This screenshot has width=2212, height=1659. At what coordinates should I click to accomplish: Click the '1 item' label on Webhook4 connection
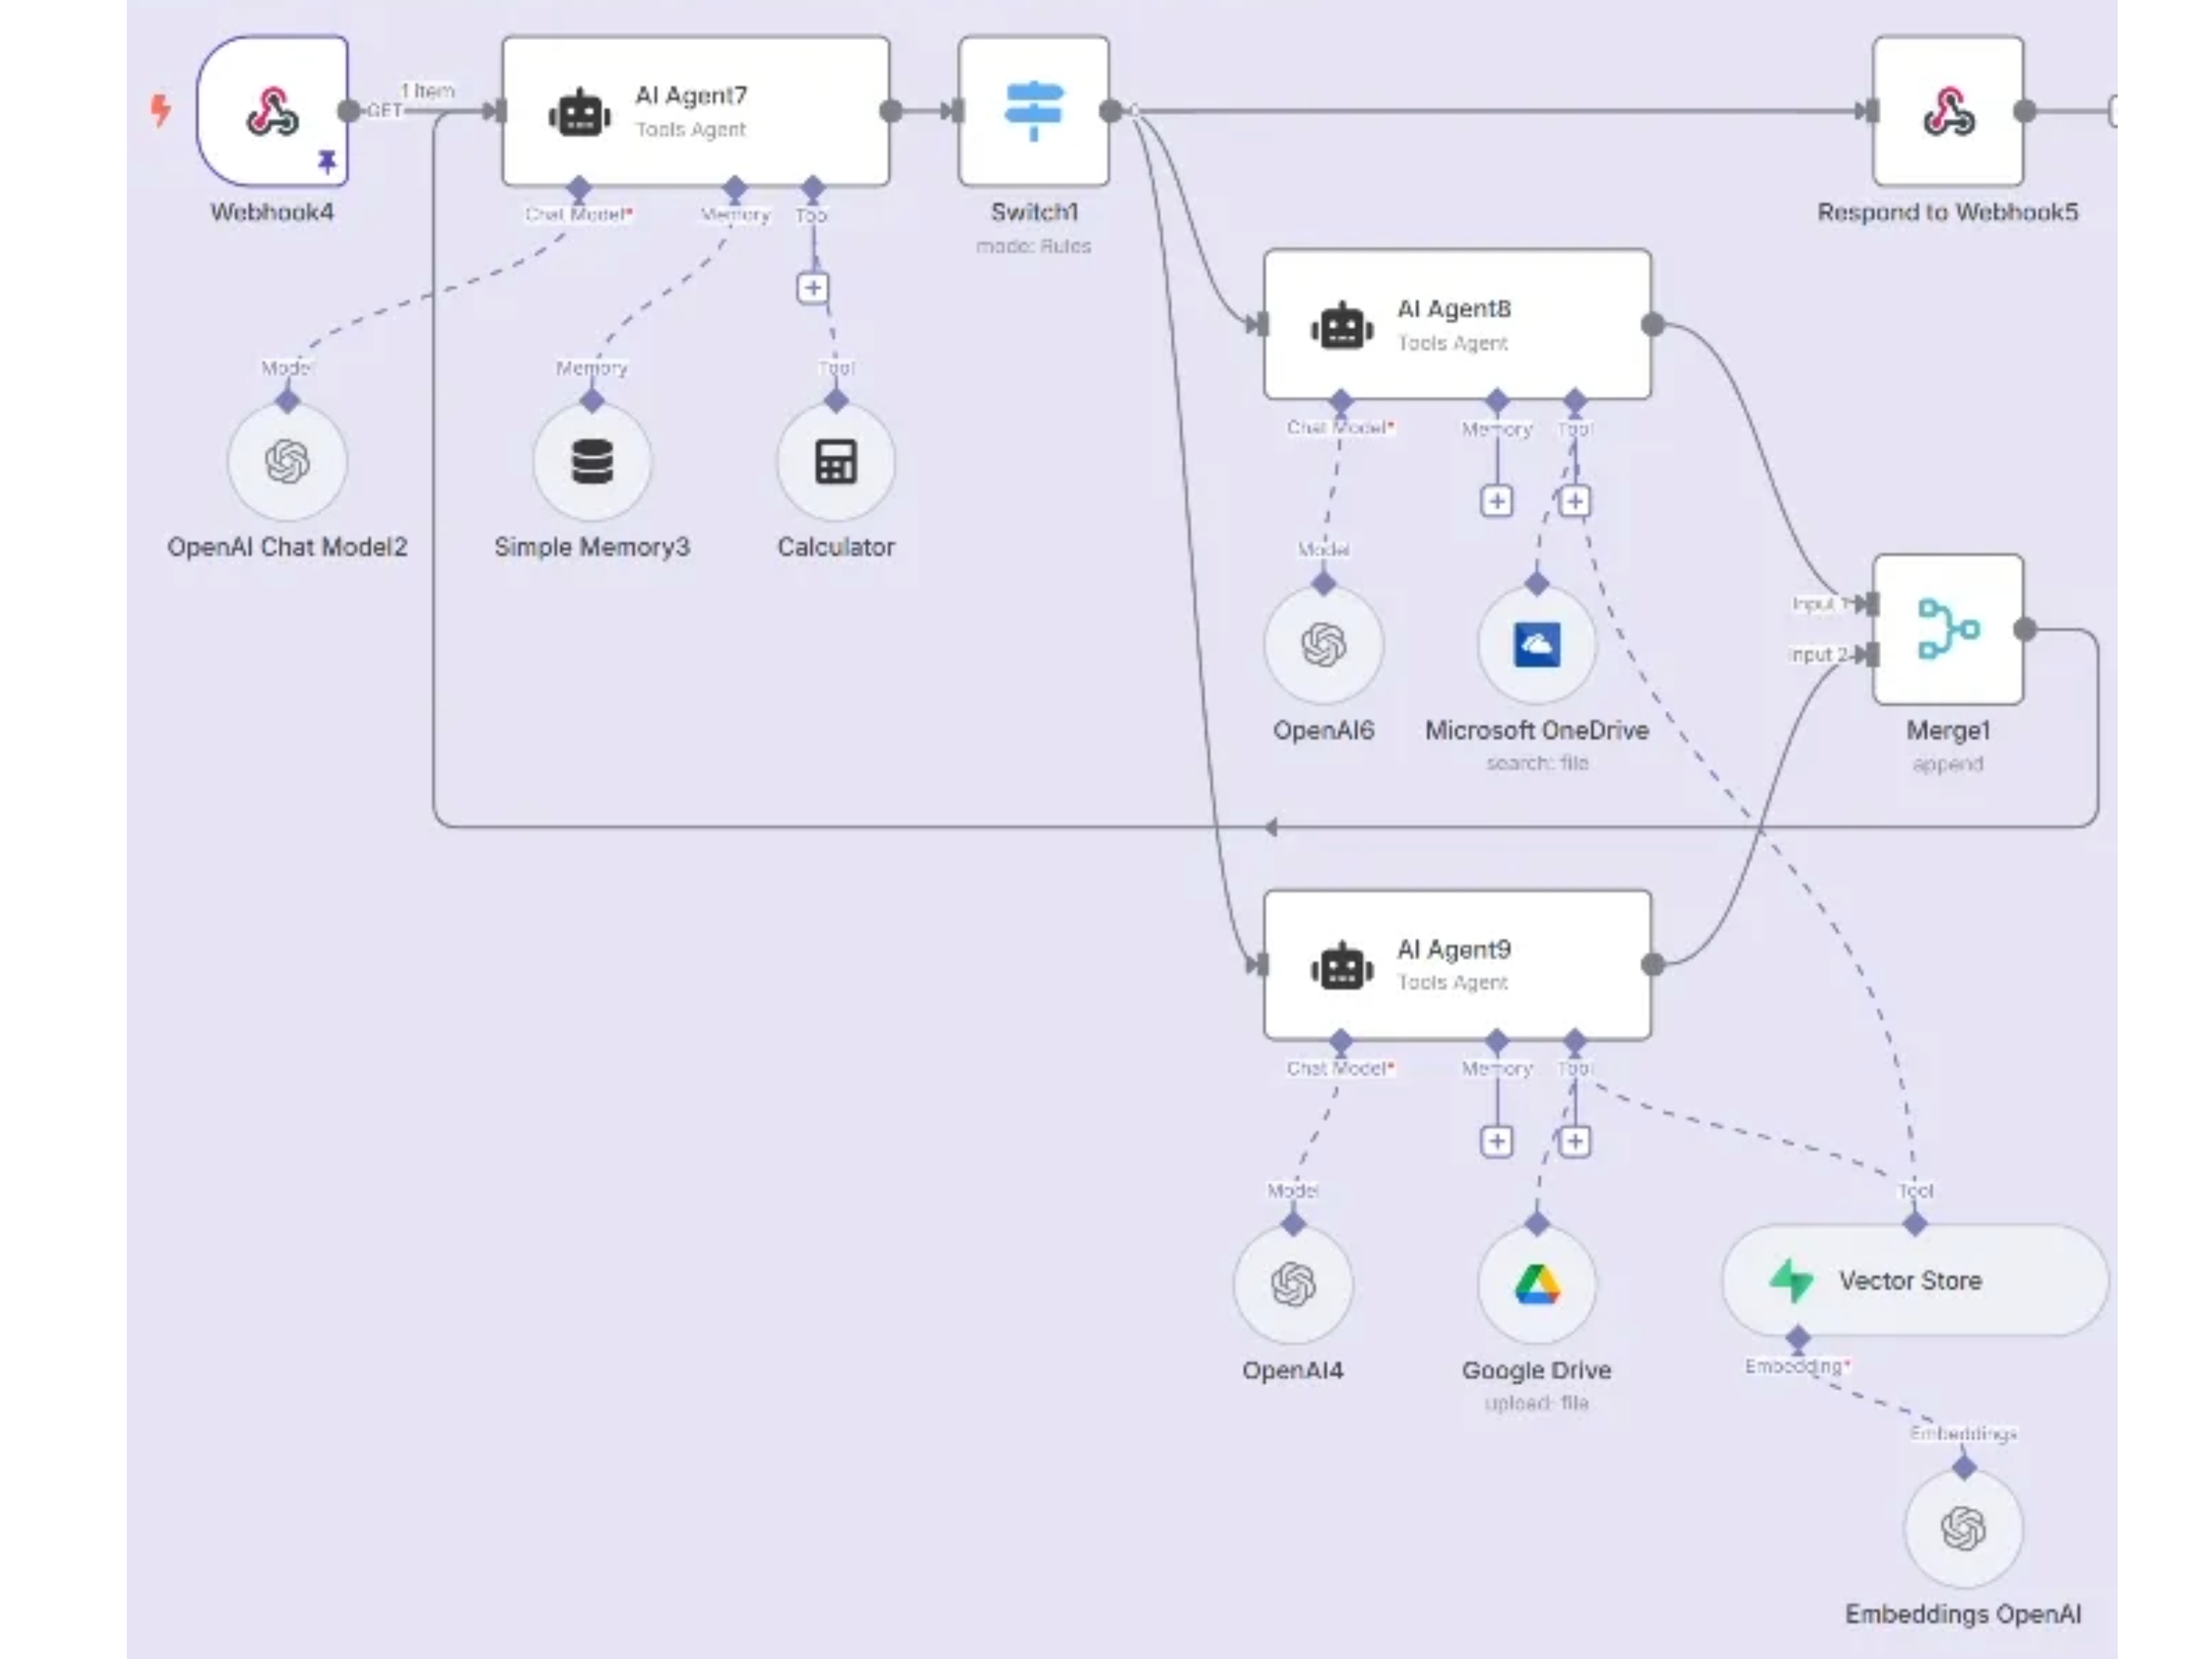click(428, 91)
